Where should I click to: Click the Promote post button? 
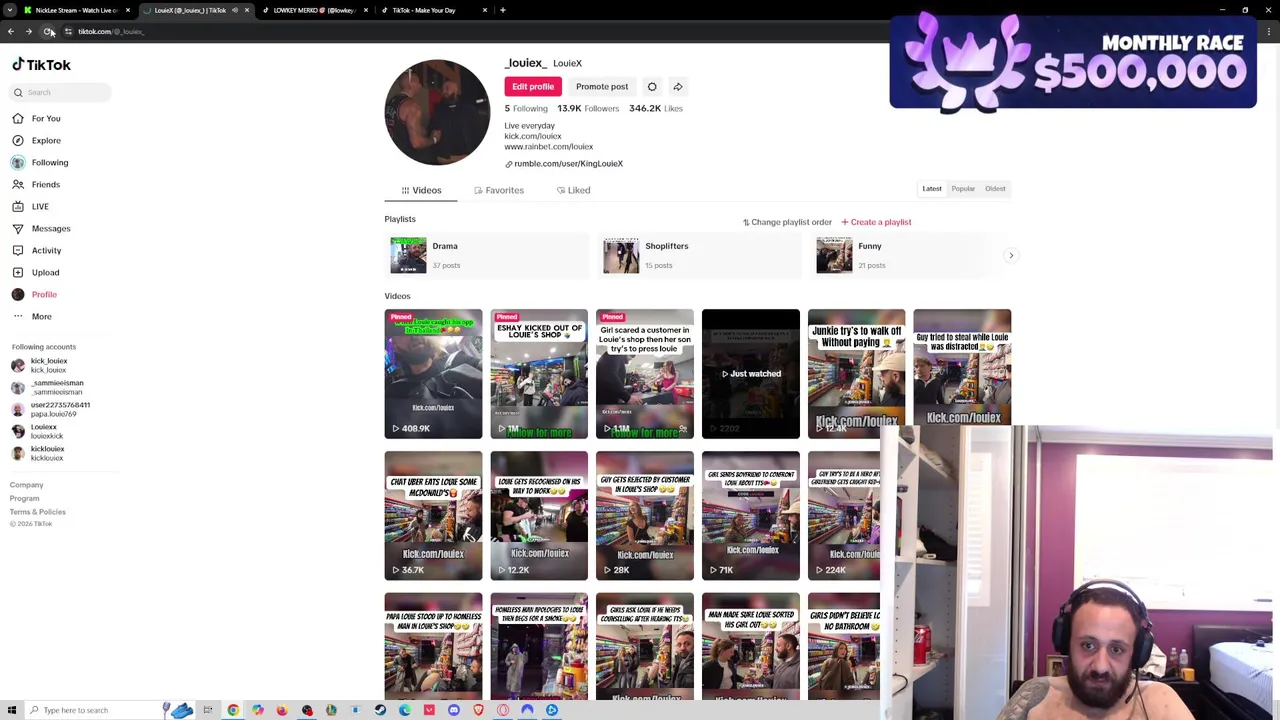tap(602, 87)
